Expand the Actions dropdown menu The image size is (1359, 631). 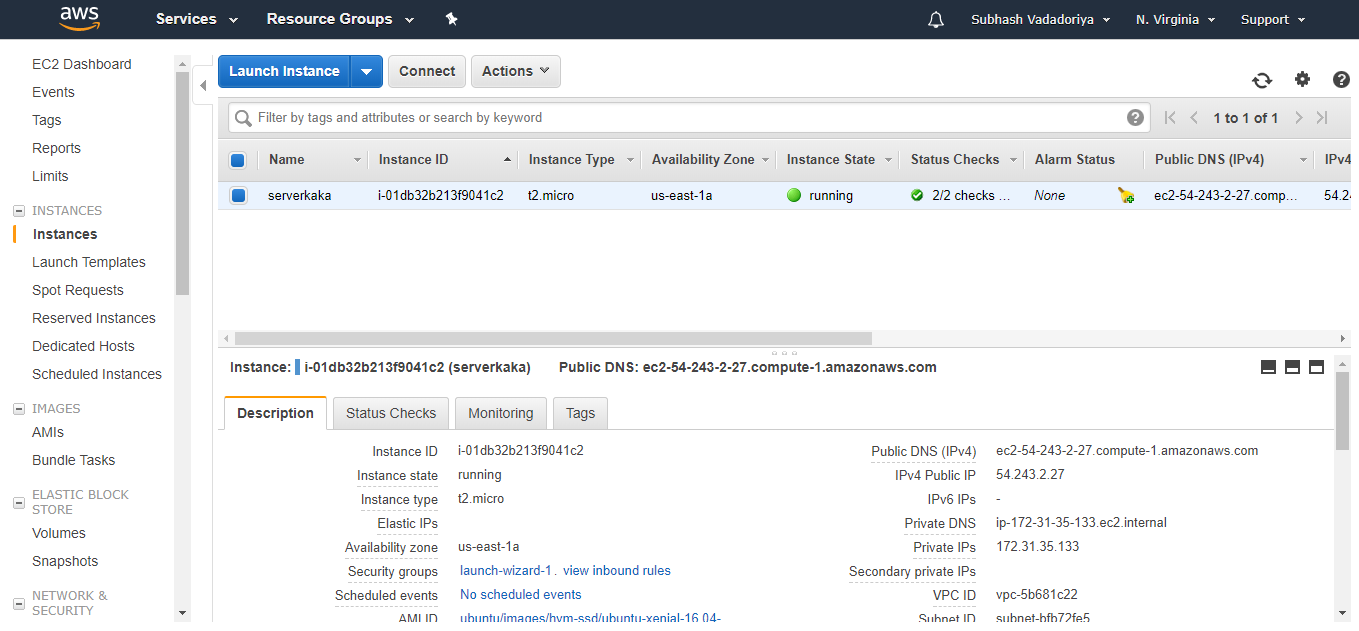(x=516, y=71)
